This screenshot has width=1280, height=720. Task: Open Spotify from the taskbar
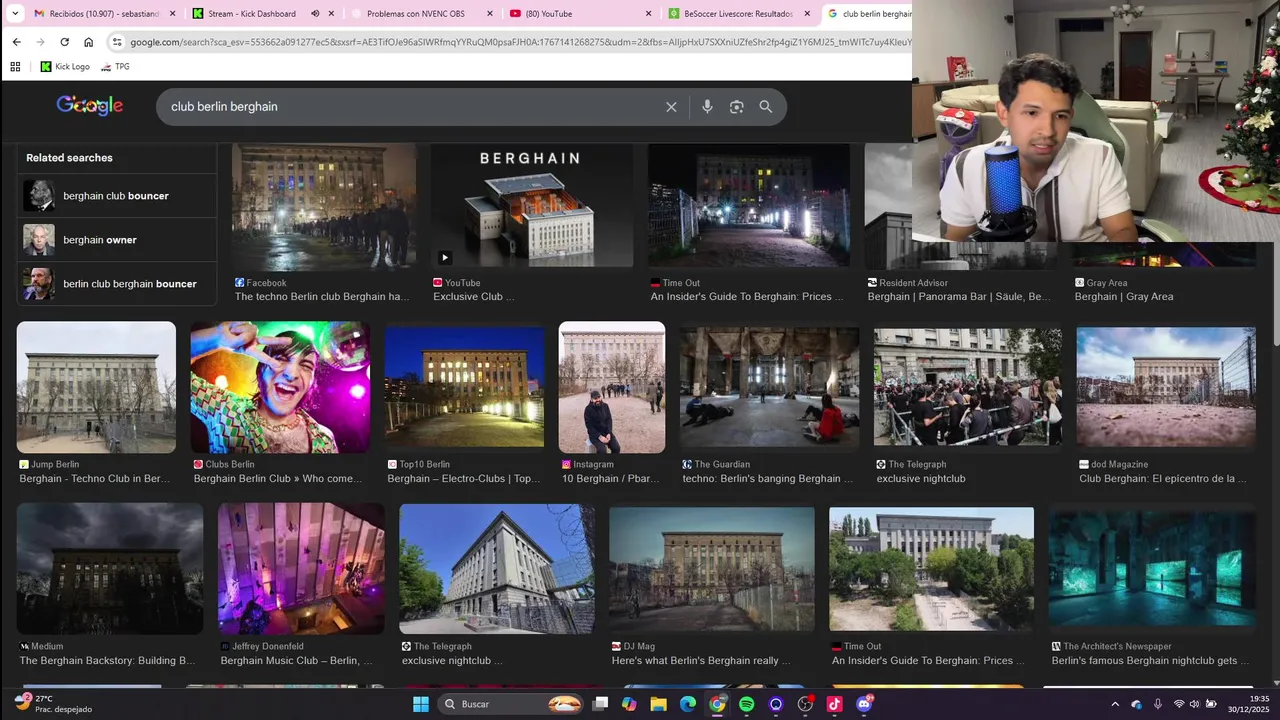click(746, 704)
